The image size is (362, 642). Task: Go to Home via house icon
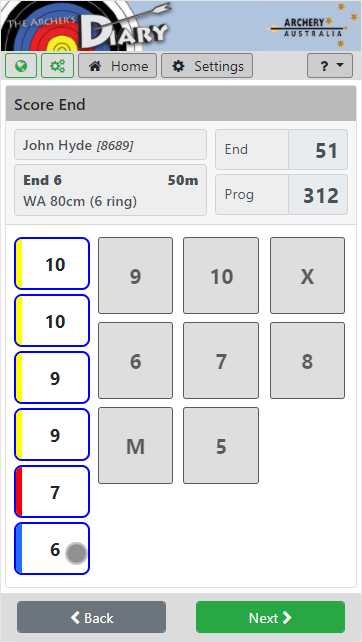point(118,66)
